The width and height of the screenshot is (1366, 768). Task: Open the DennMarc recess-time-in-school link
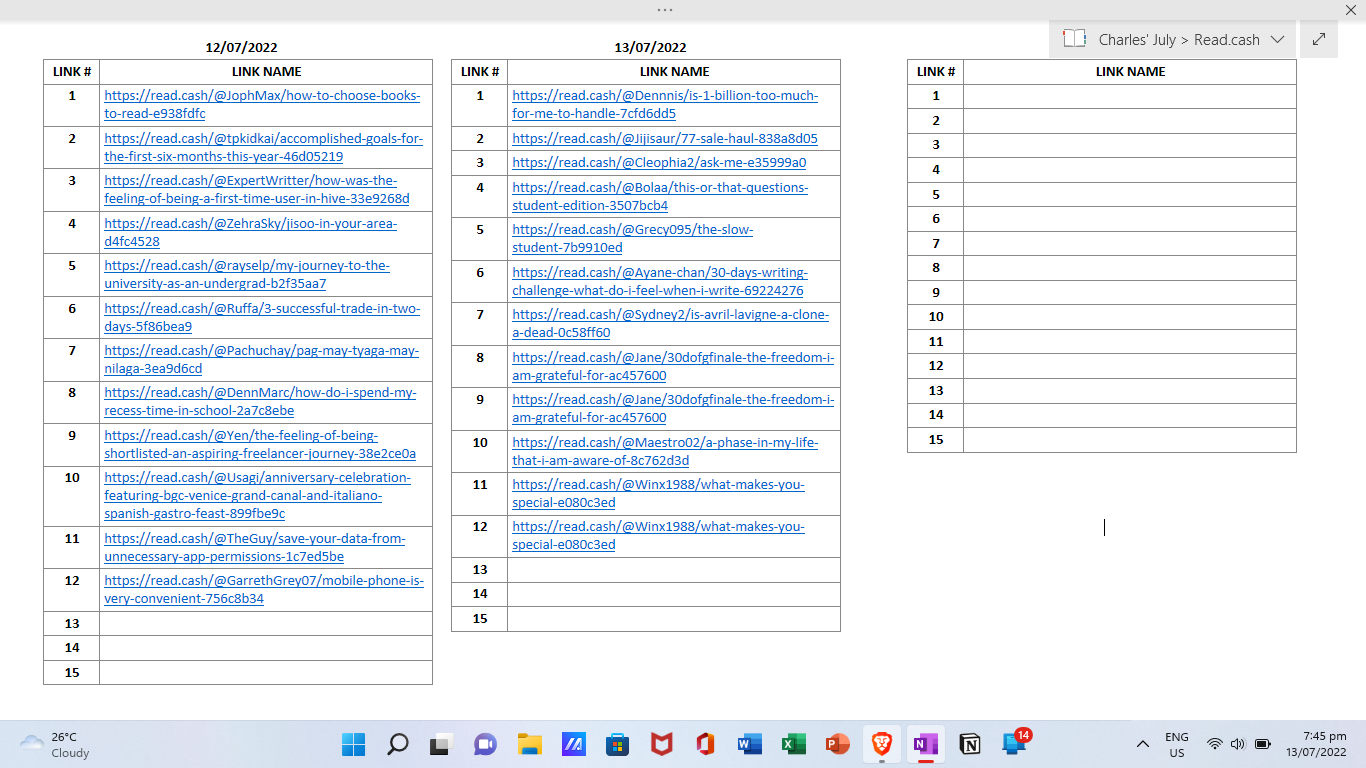pyautogui.click(x=260, y=401)
